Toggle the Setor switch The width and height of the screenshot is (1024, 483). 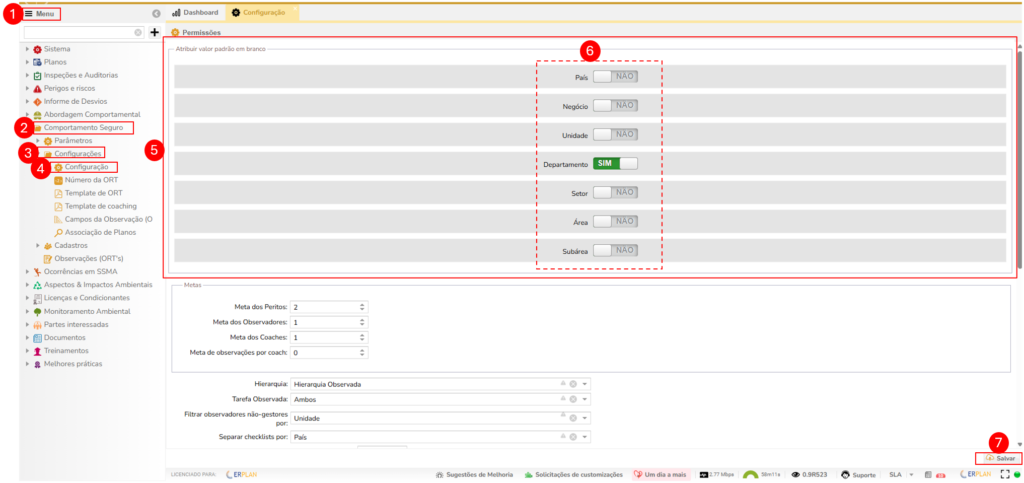(x=615, y=193)
